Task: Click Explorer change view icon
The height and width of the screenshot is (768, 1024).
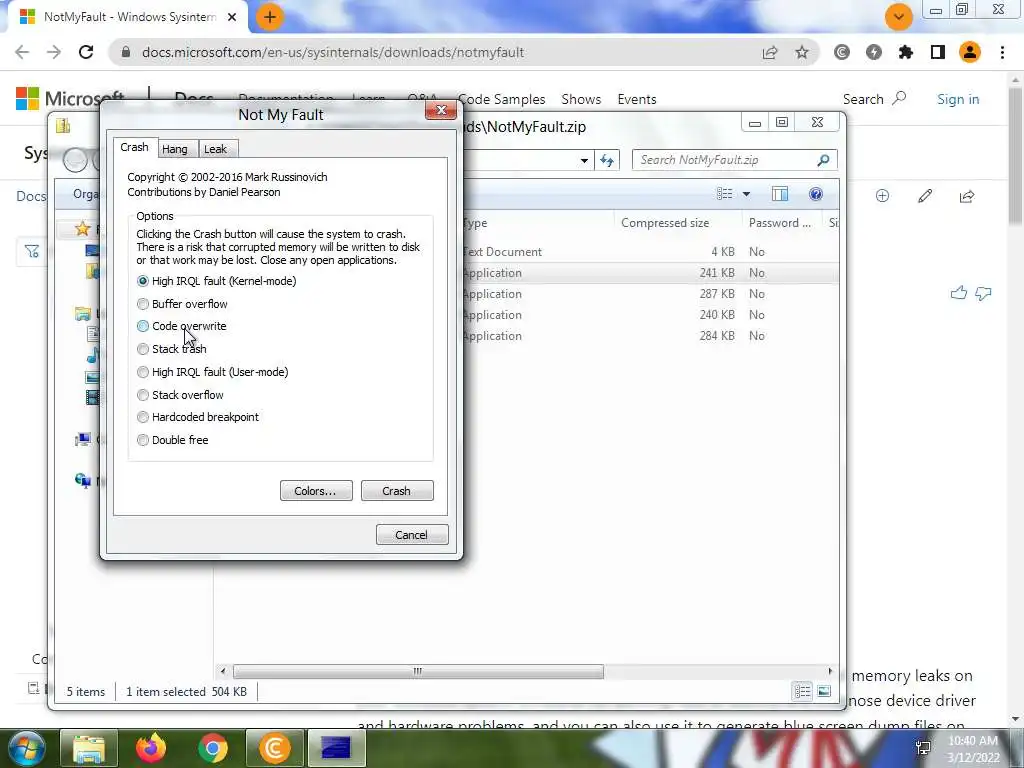Action: tap(724, 194)
